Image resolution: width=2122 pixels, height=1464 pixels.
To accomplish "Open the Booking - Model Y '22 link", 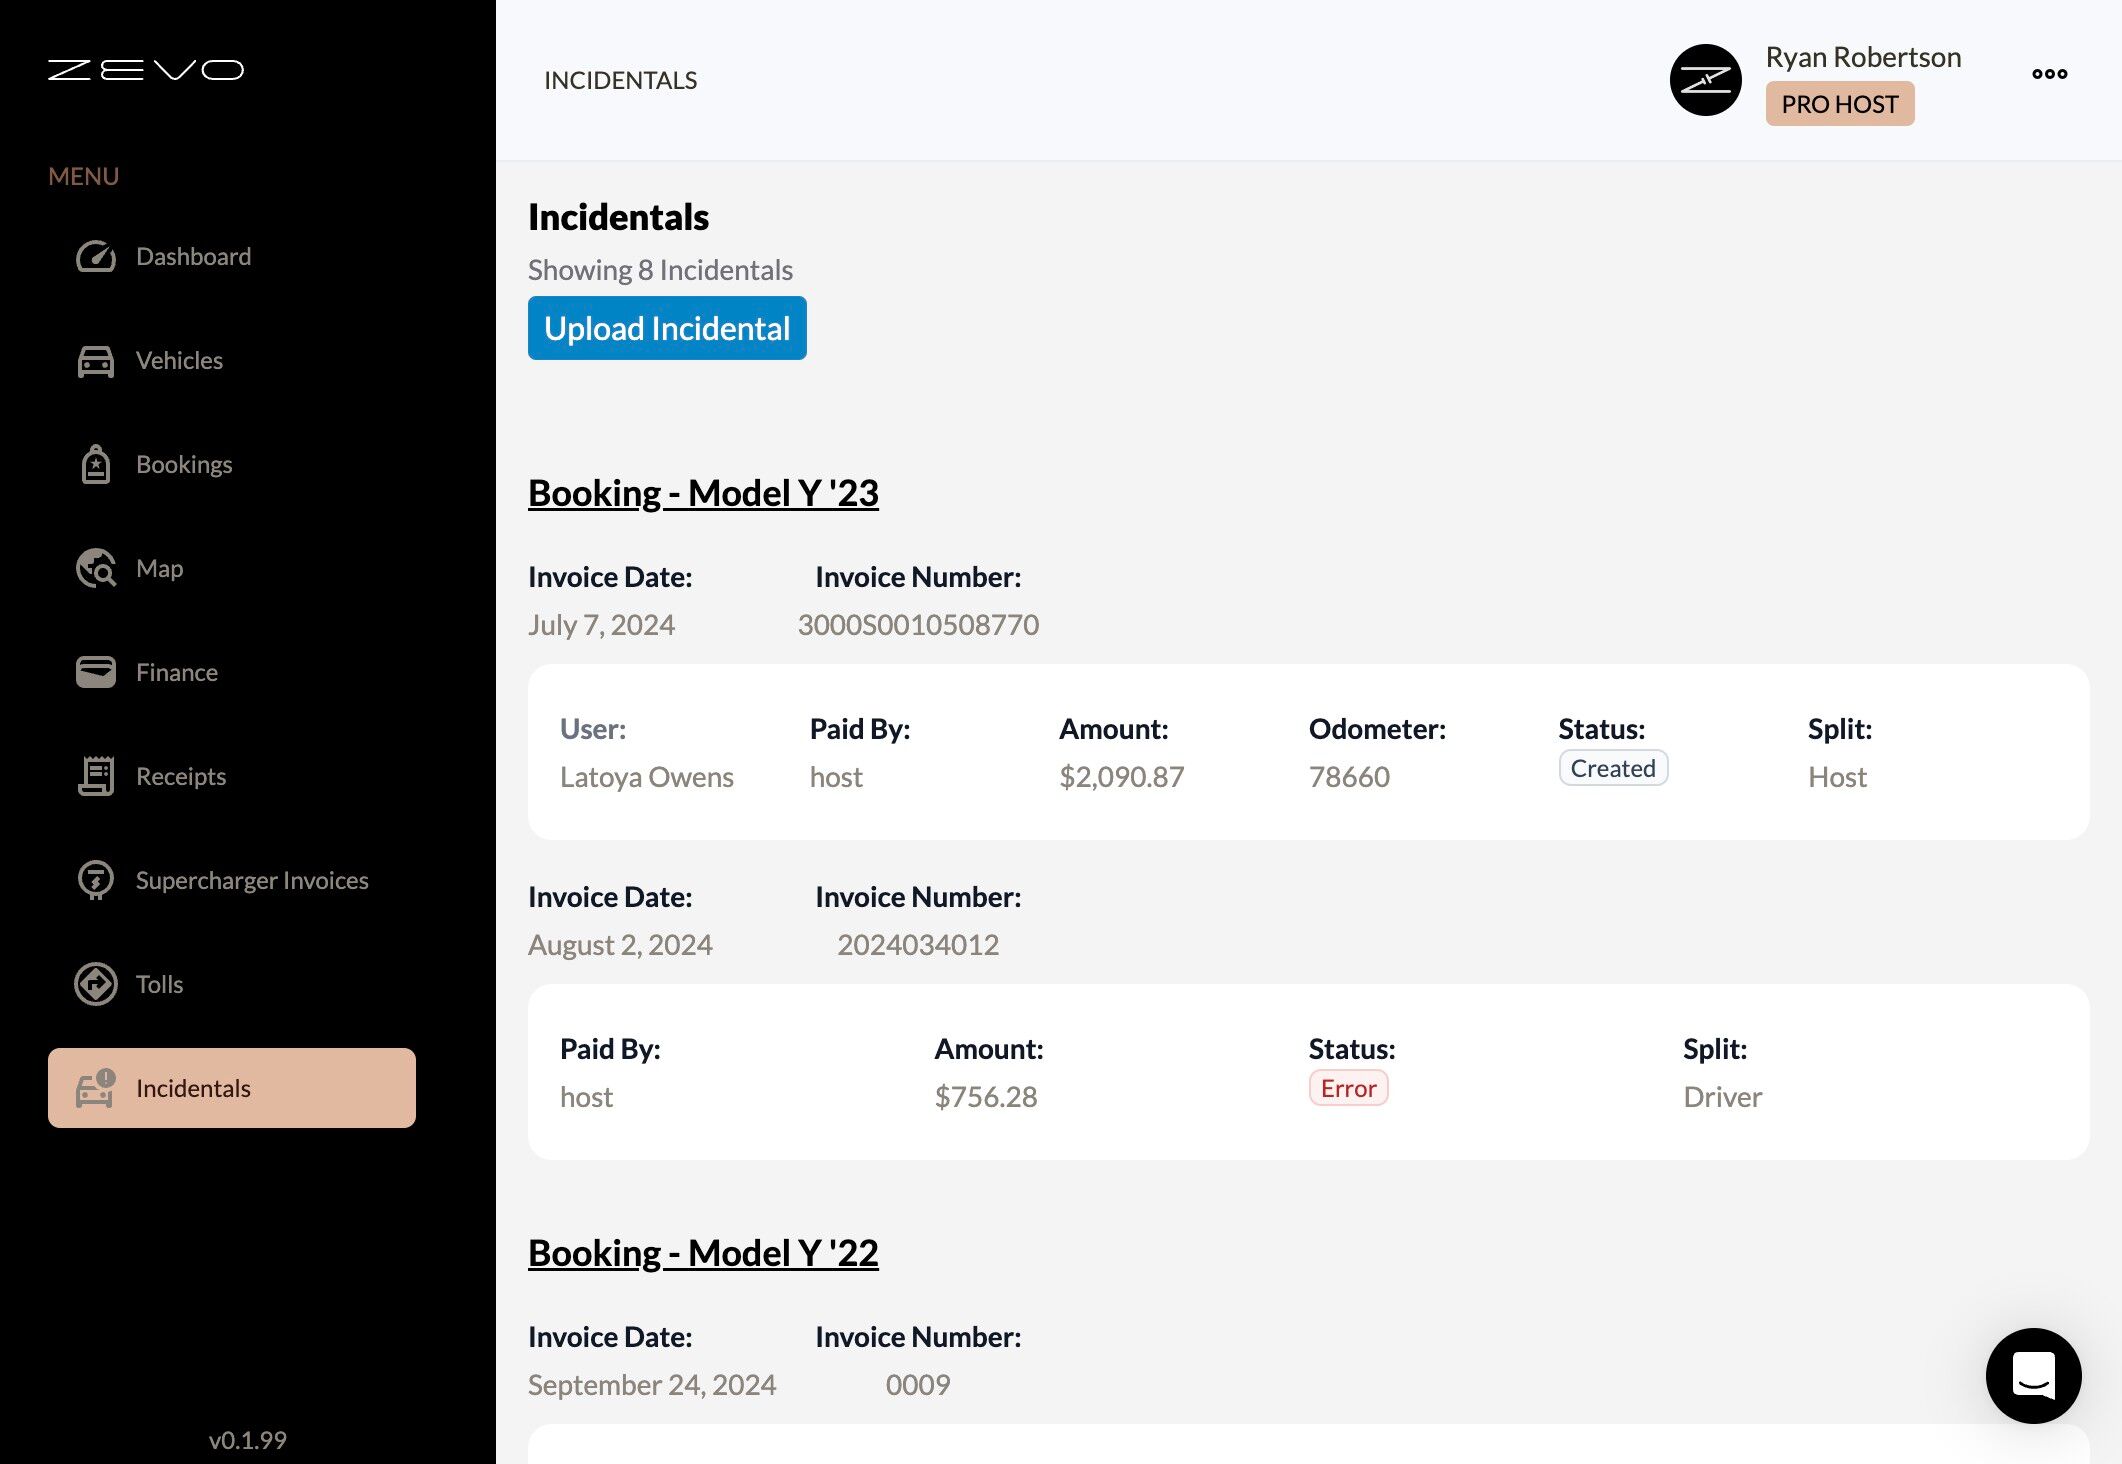I will point(703,1253).
